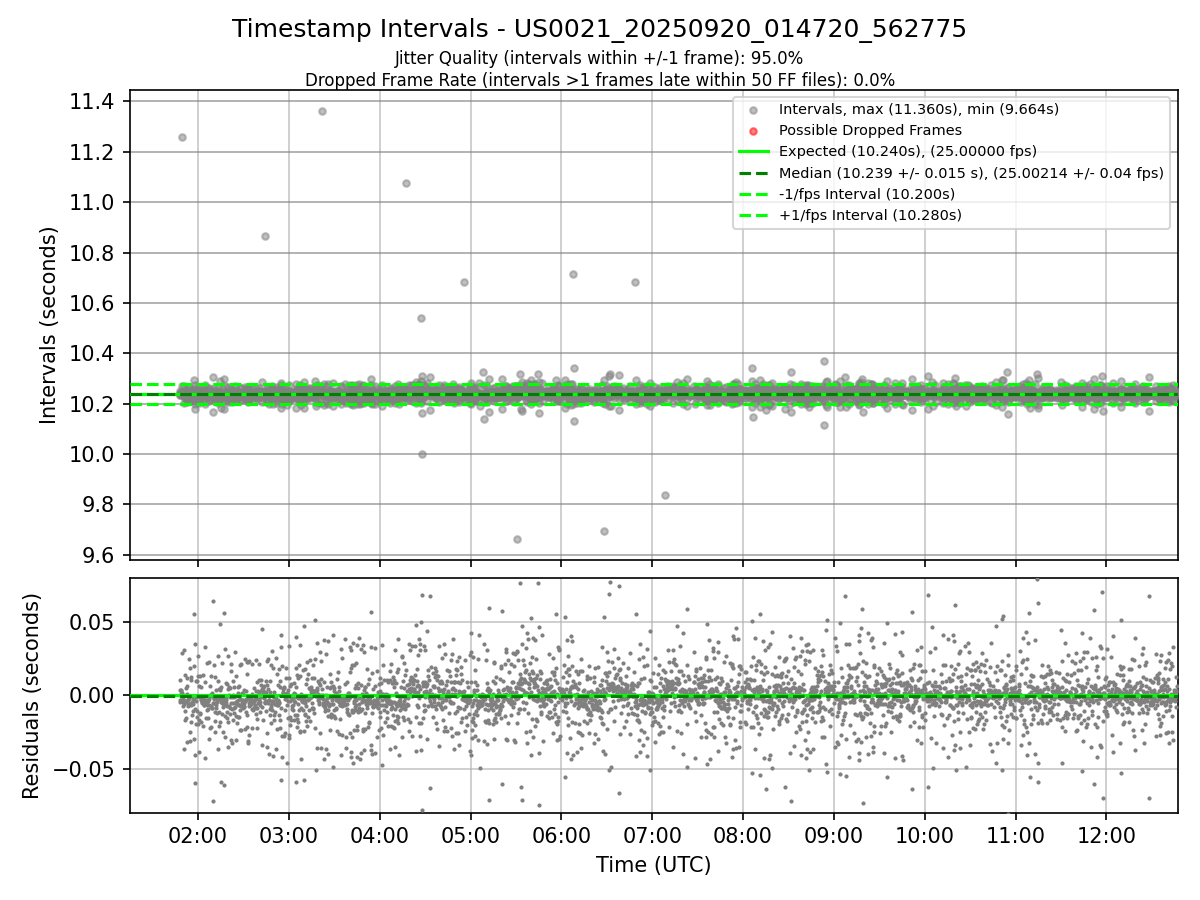1200x900 pixels.
Task: Click the 'Median (10.239 +/- 0.015 s)' legend entry
Action: (971, 173)
